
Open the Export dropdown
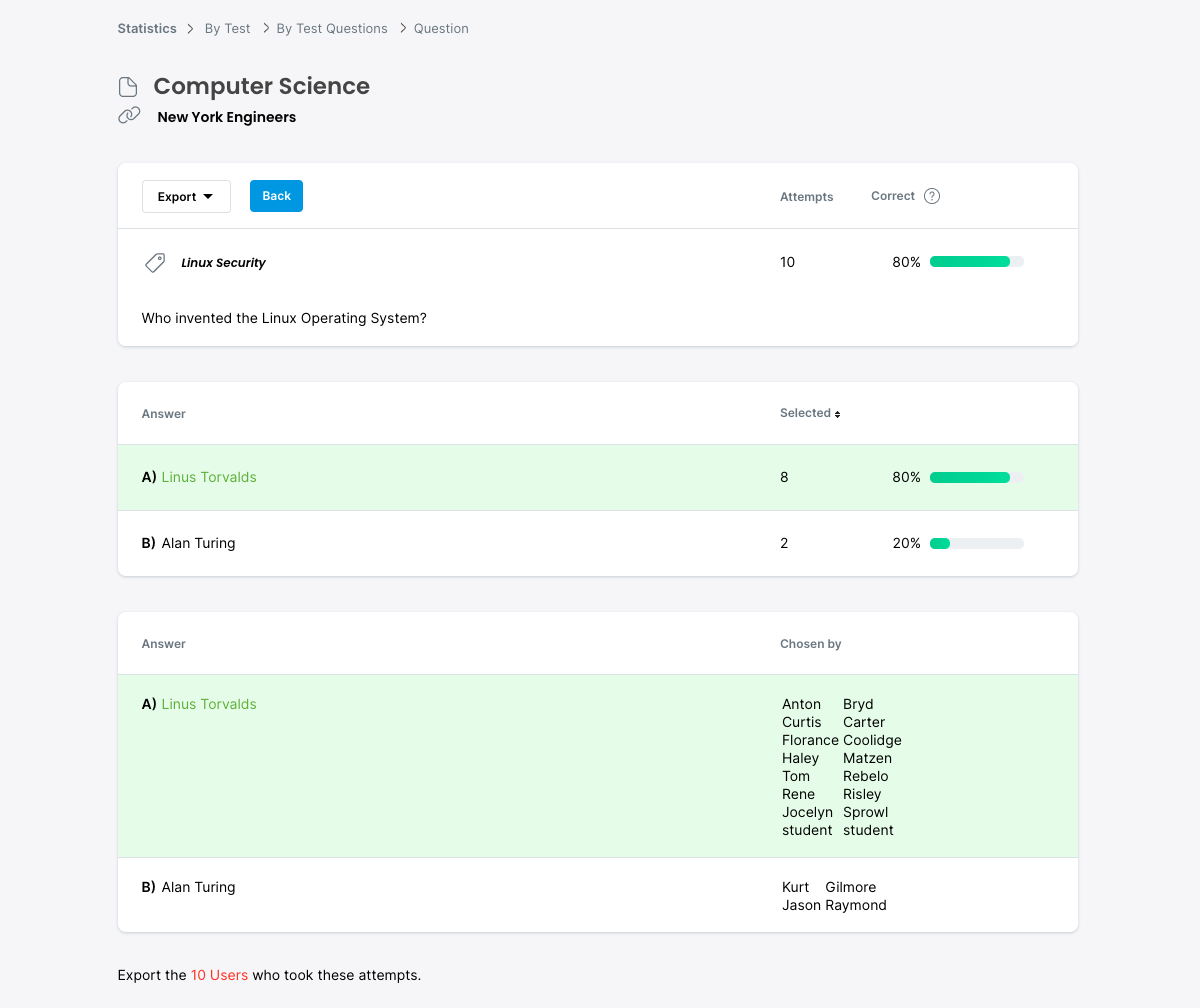[x=186, y=197]
